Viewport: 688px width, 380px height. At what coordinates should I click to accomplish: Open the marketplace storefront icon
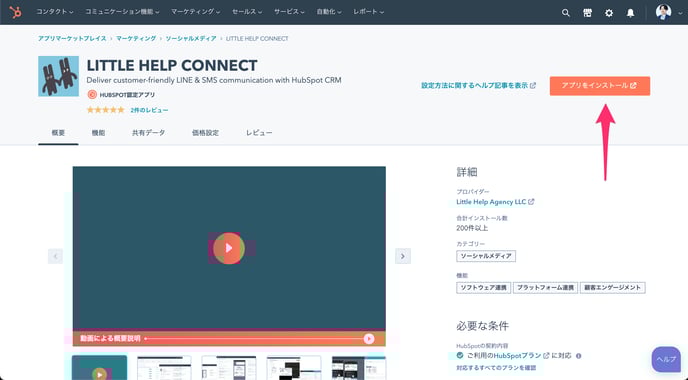tap(588, 13)
